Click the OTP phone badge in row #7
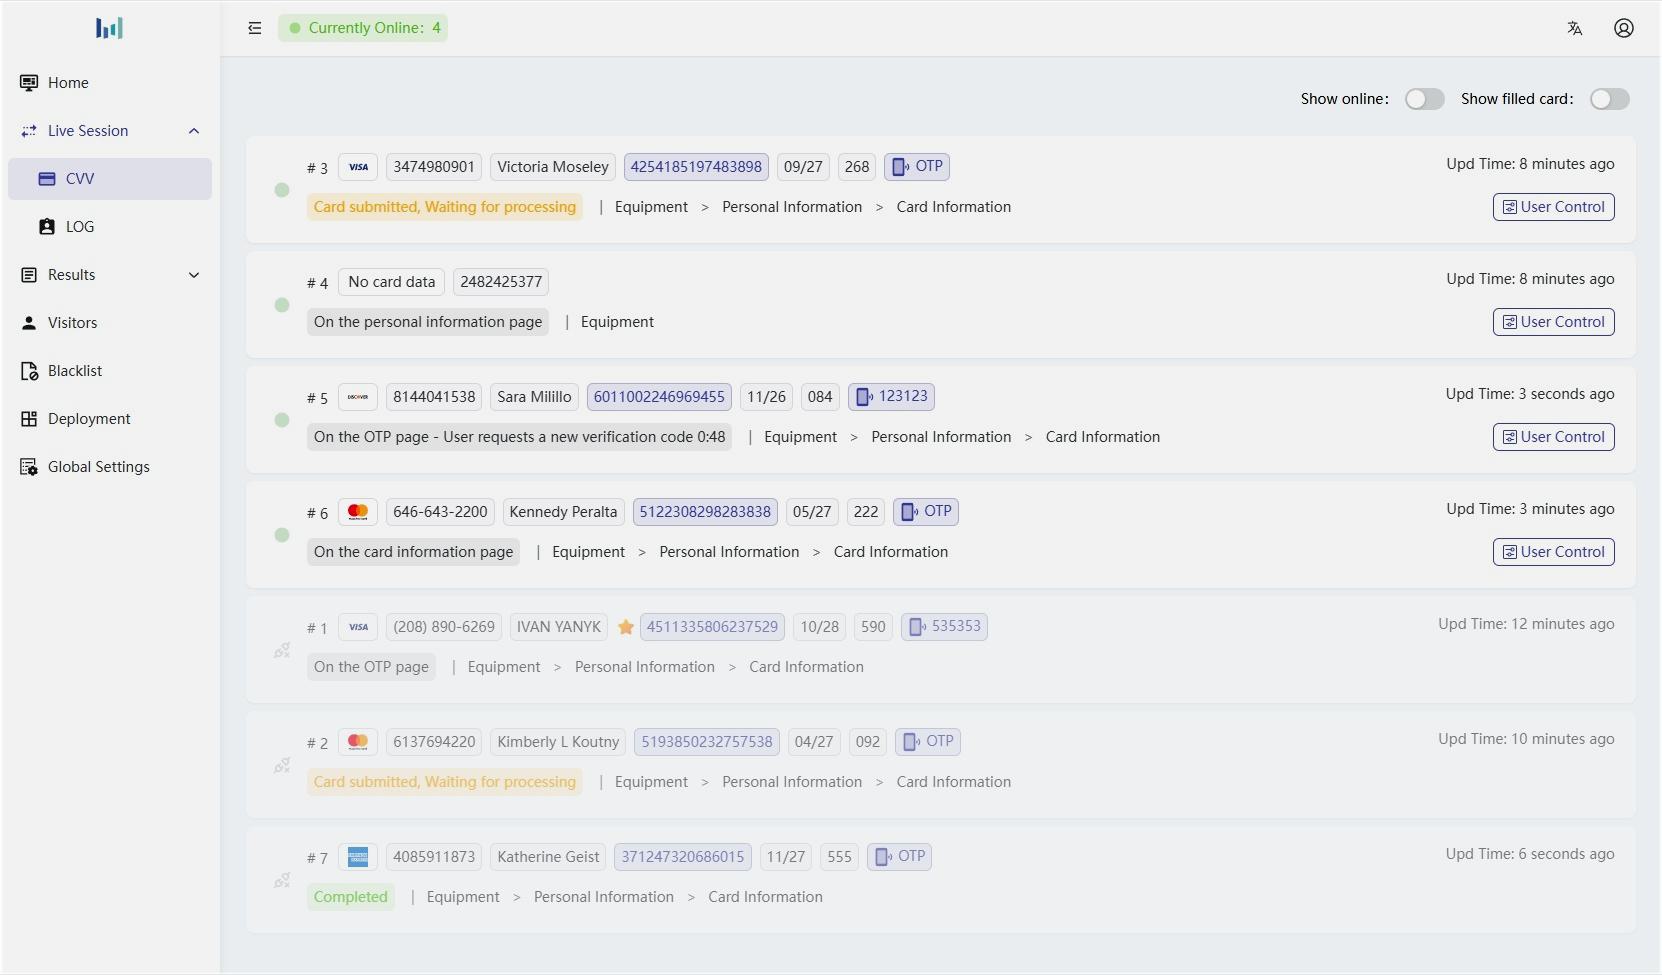This screenshot has height=975, width=1662. click(x=900, y=857)
